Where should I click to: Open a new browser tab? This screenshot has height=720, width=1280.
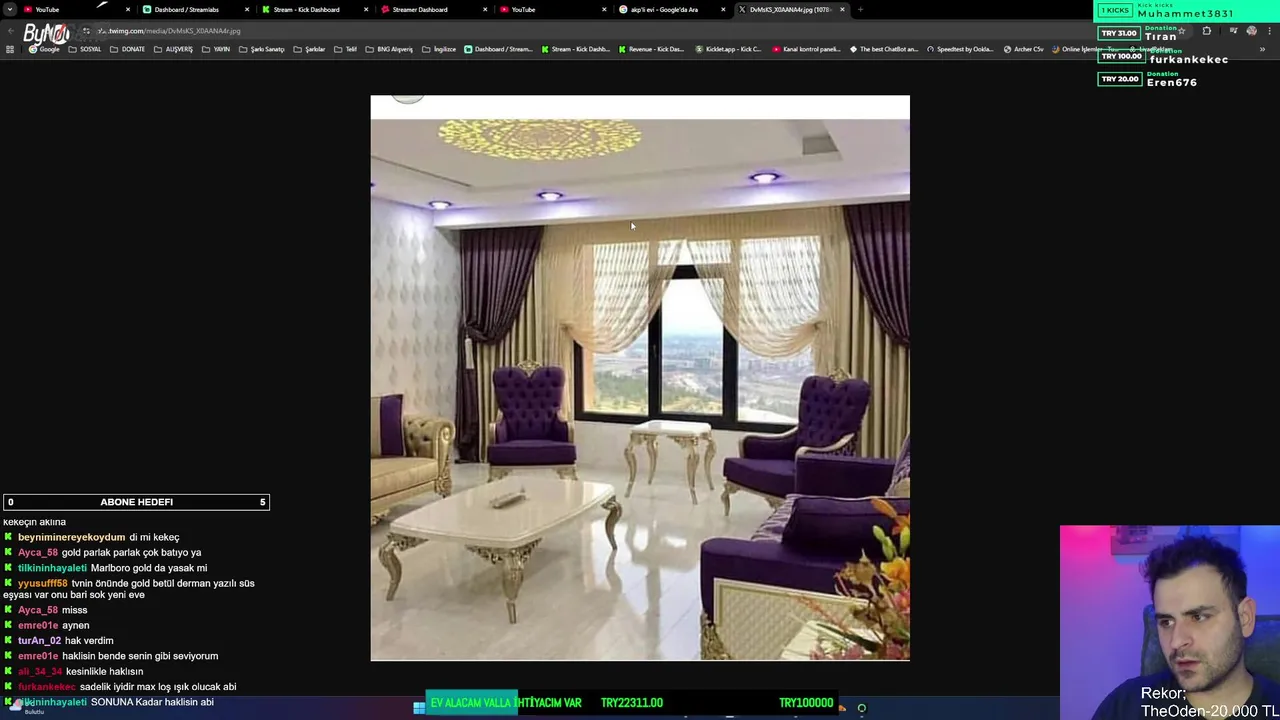coord(860,9)
